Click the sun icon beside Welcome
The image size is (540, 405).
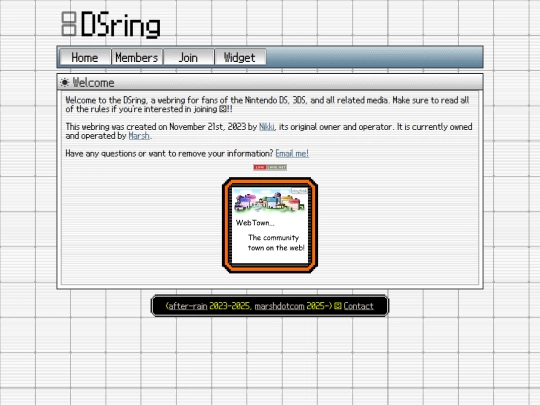point(64,82)
